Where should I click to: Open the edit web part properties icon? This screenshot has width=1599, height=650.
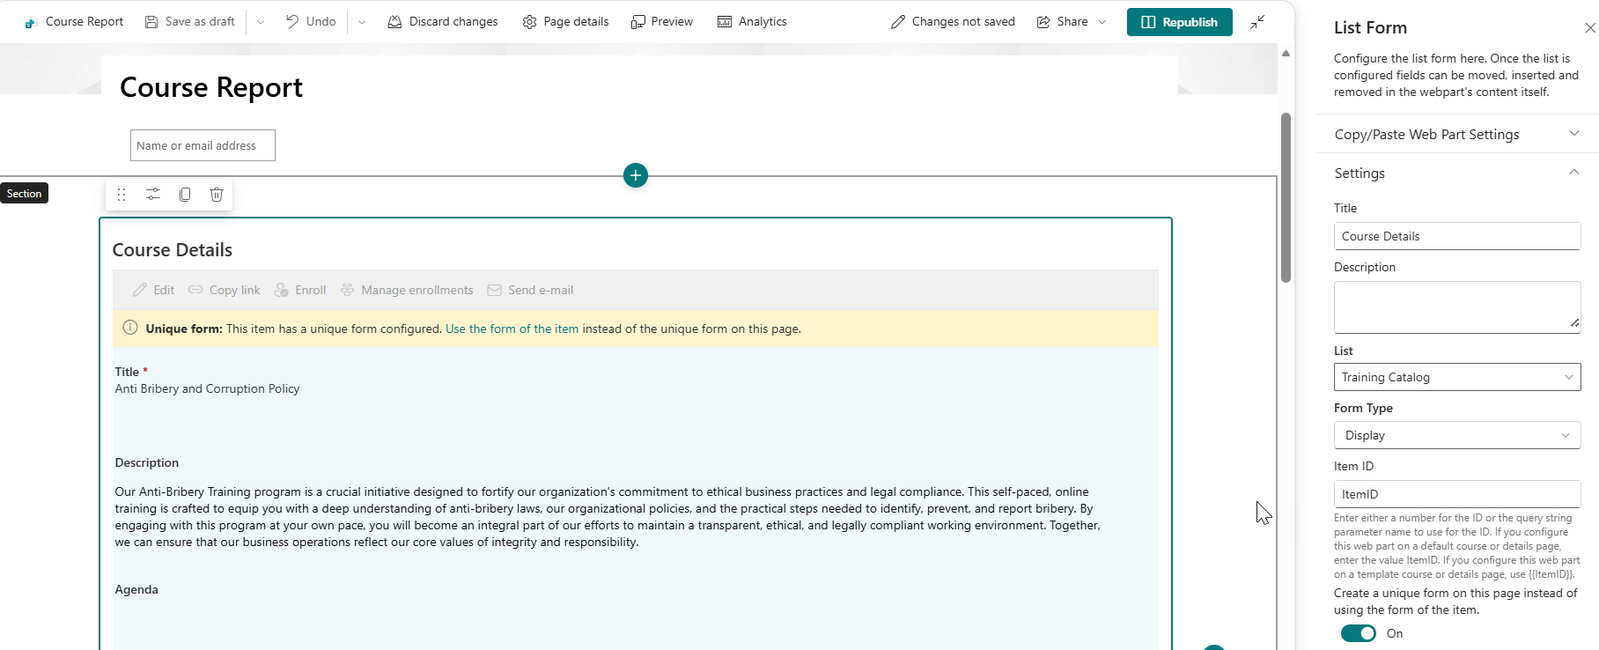point(153,194)
